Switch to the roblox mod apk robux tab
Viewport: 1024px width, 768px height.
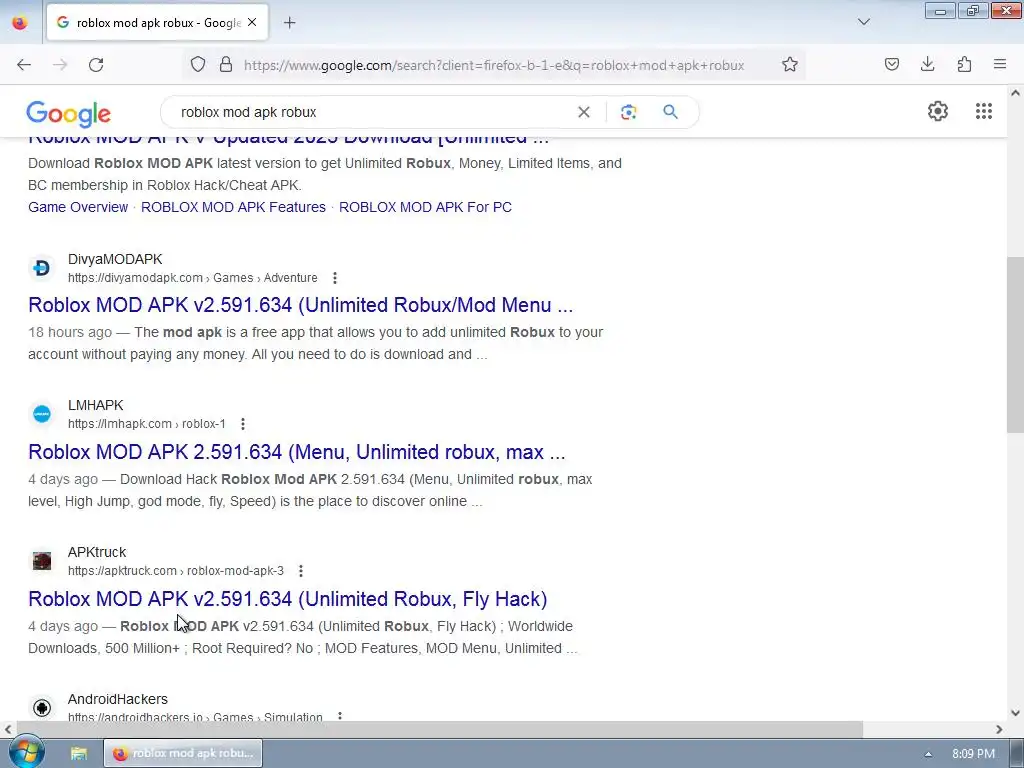(x=157, y=23)
